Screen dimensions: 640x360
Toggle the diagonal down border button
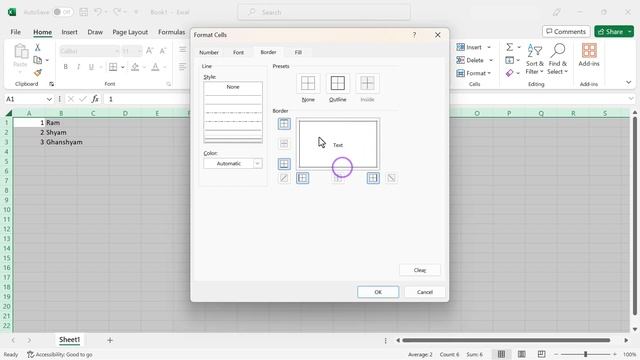(391, 178)
